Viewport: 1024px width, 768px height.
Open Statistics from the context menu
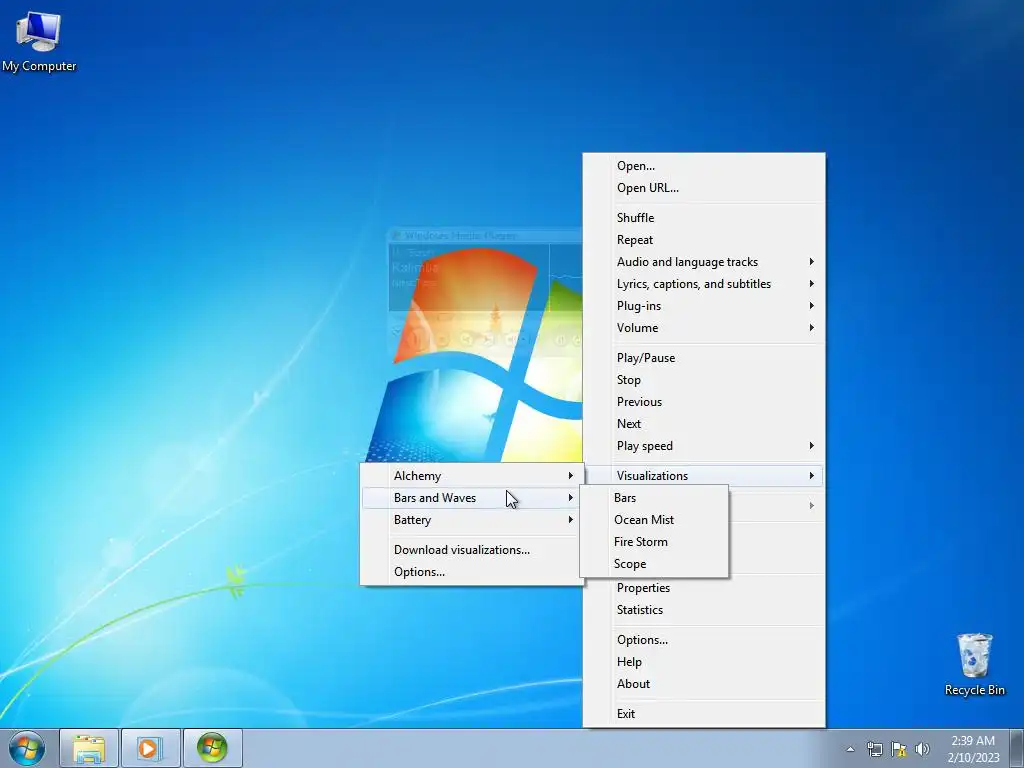704,610
